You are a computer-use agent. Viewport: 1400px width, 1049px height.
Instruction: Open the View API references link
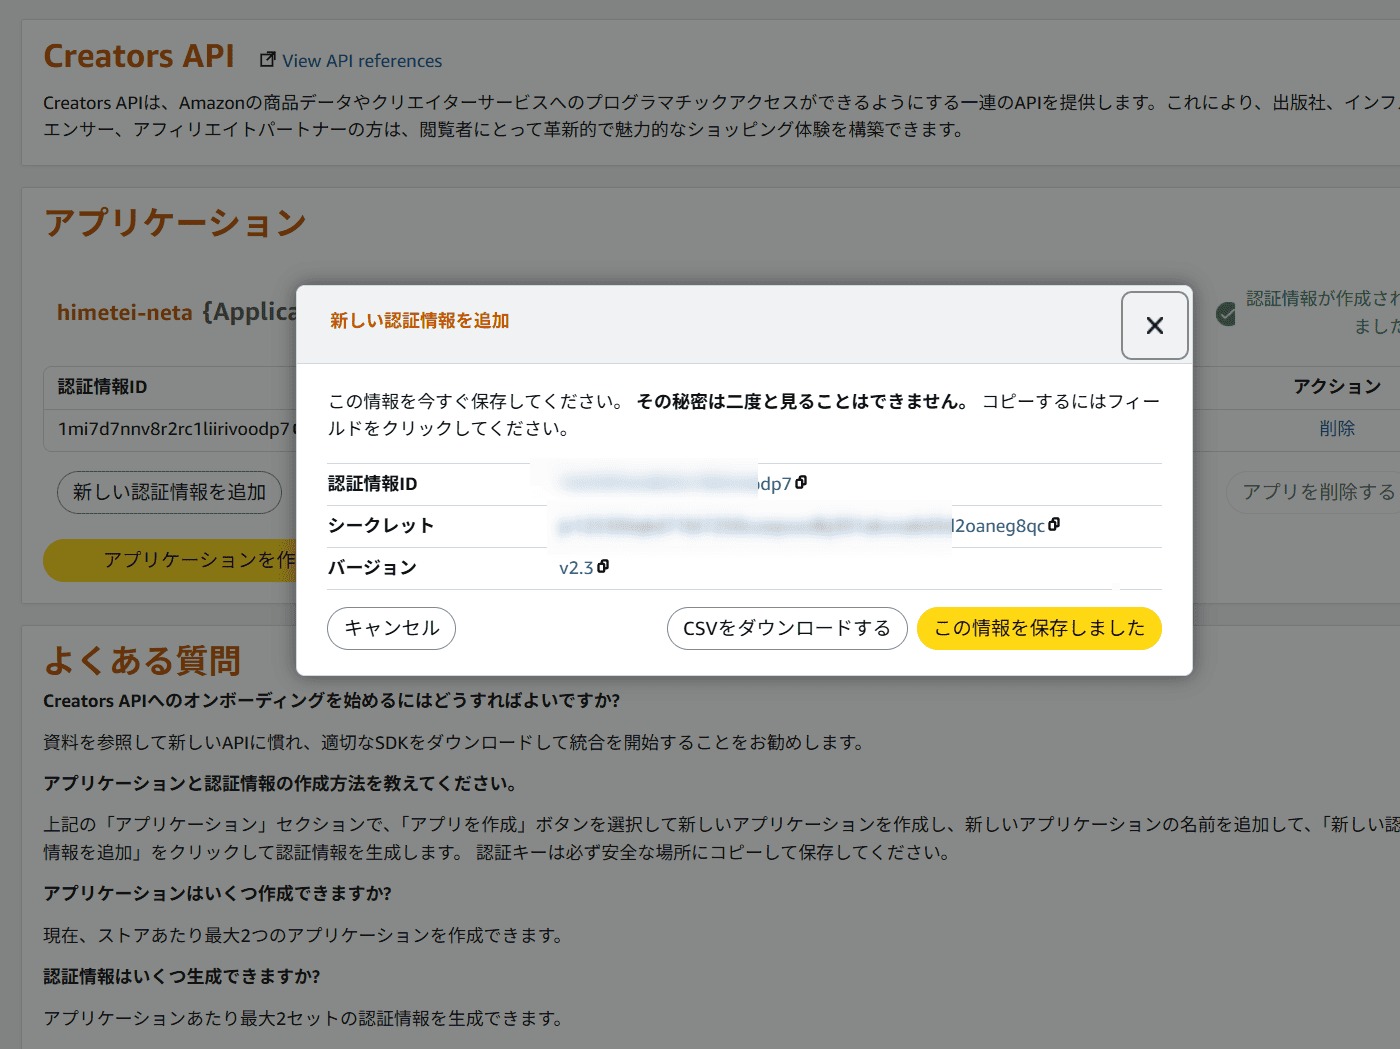point(361,61)
